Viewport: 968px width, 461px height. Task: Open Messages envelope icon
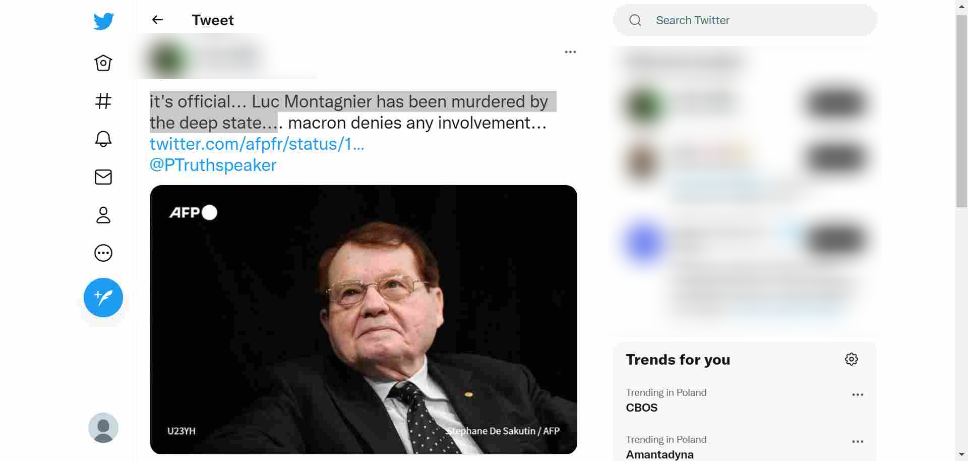click(103, 177)
